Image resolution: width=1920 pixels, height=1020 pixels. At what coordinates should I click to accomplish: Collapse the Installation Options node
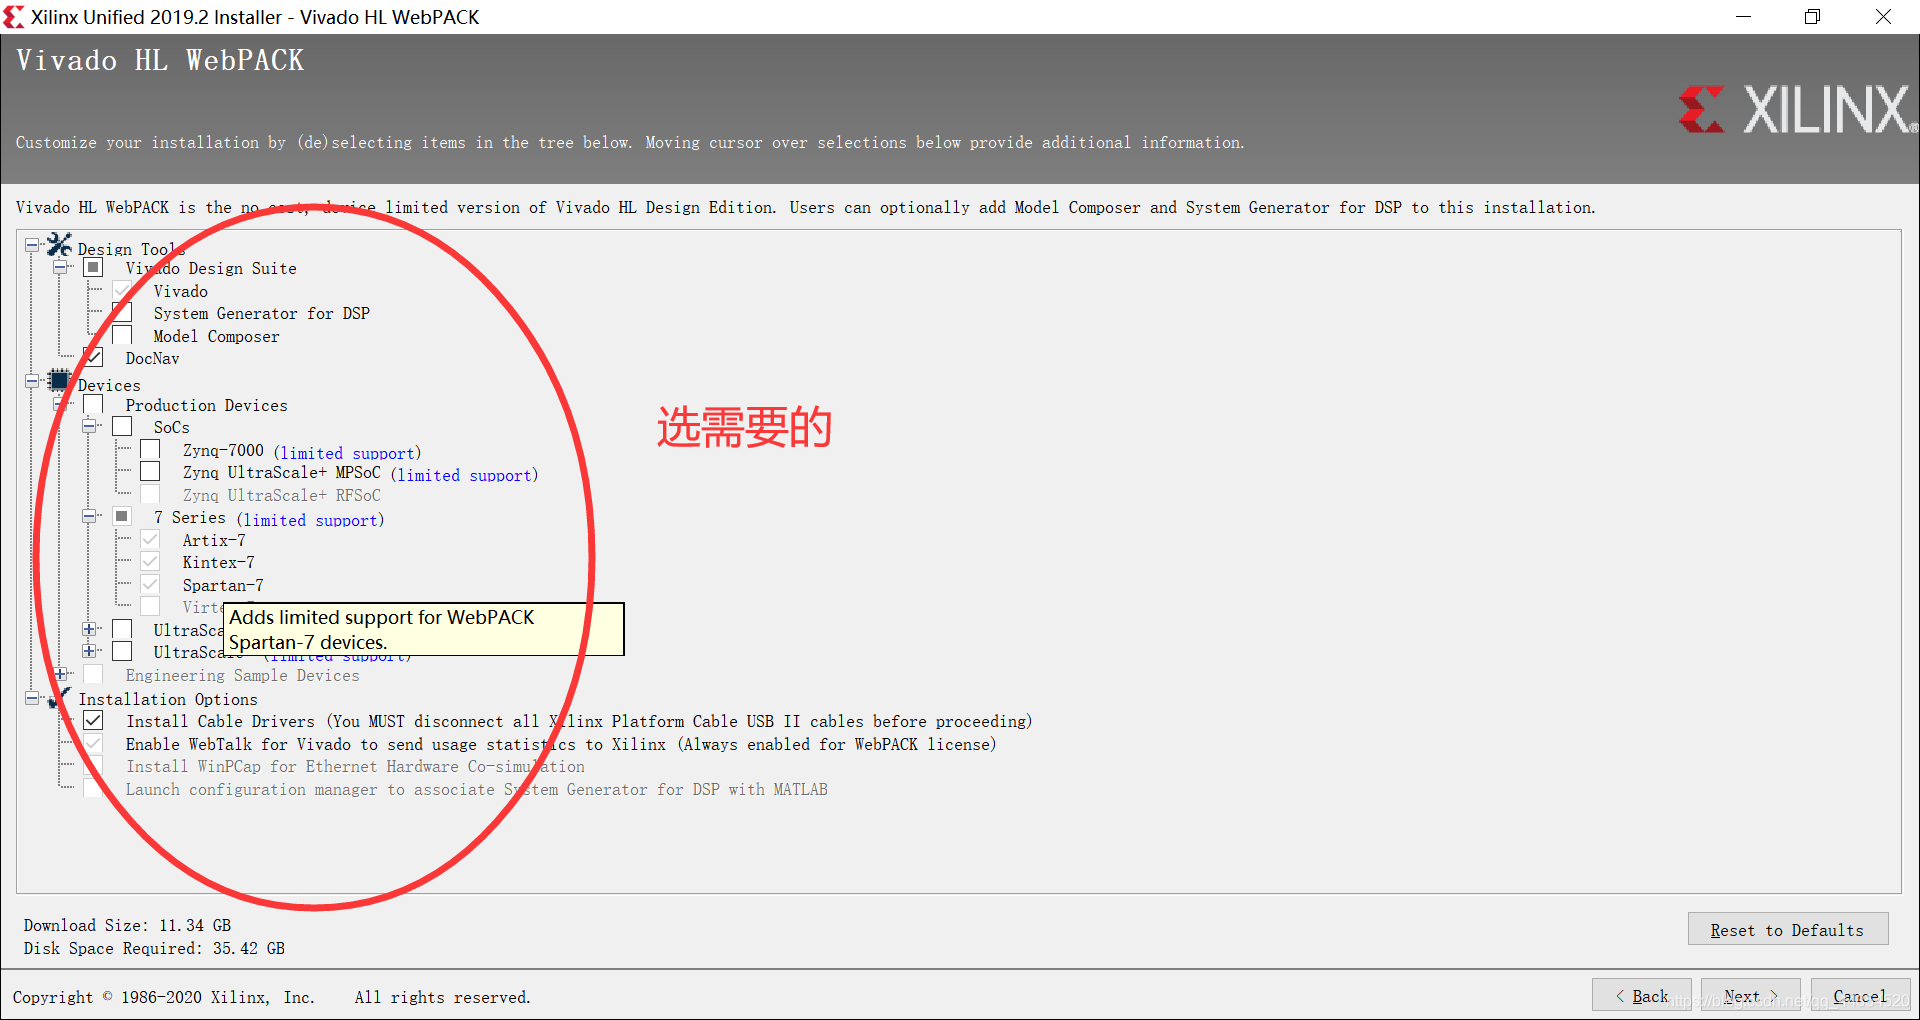[32, 698]
